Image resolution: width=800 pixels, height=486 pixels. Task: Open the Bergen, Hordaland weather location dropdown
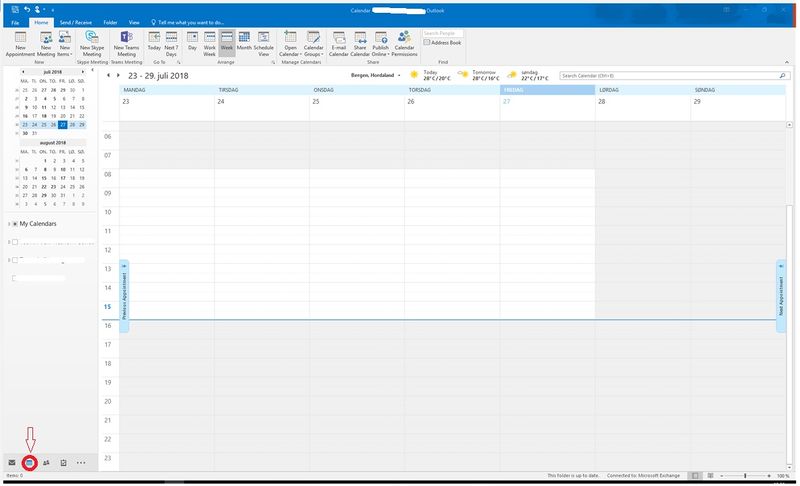[399, 75]
